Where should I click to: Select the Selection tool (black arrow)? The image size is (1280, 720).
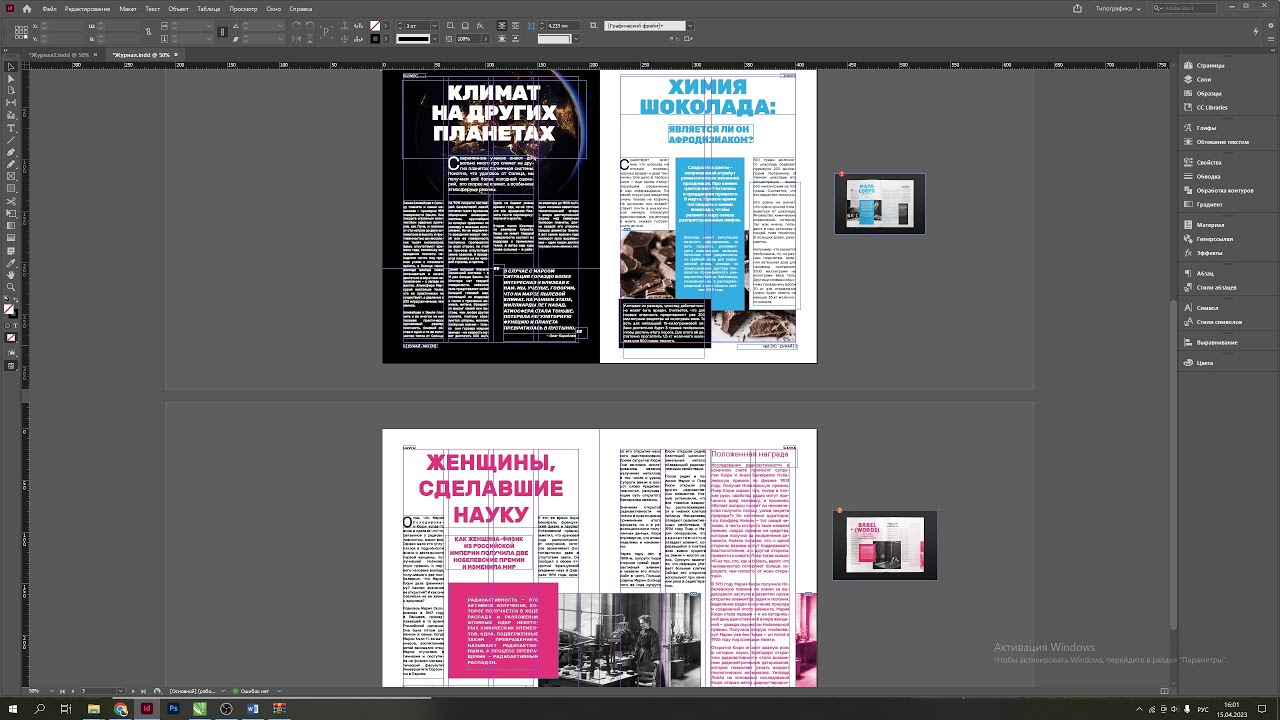(x=11, y=66)
